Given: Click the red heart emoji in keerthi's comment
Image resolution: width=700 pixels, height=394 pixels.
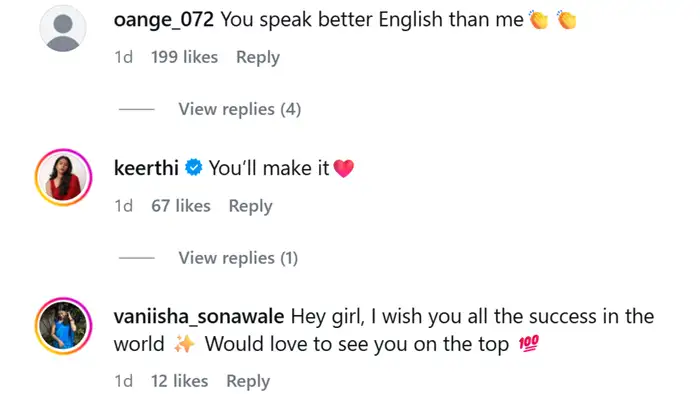Looking at the screenshot, I should [343, 168].
